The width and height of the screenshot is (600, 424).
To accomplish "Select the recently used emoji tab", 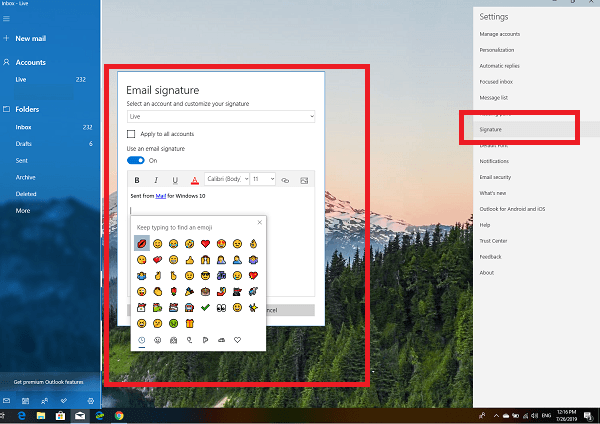I will click(x=142, y=340).
